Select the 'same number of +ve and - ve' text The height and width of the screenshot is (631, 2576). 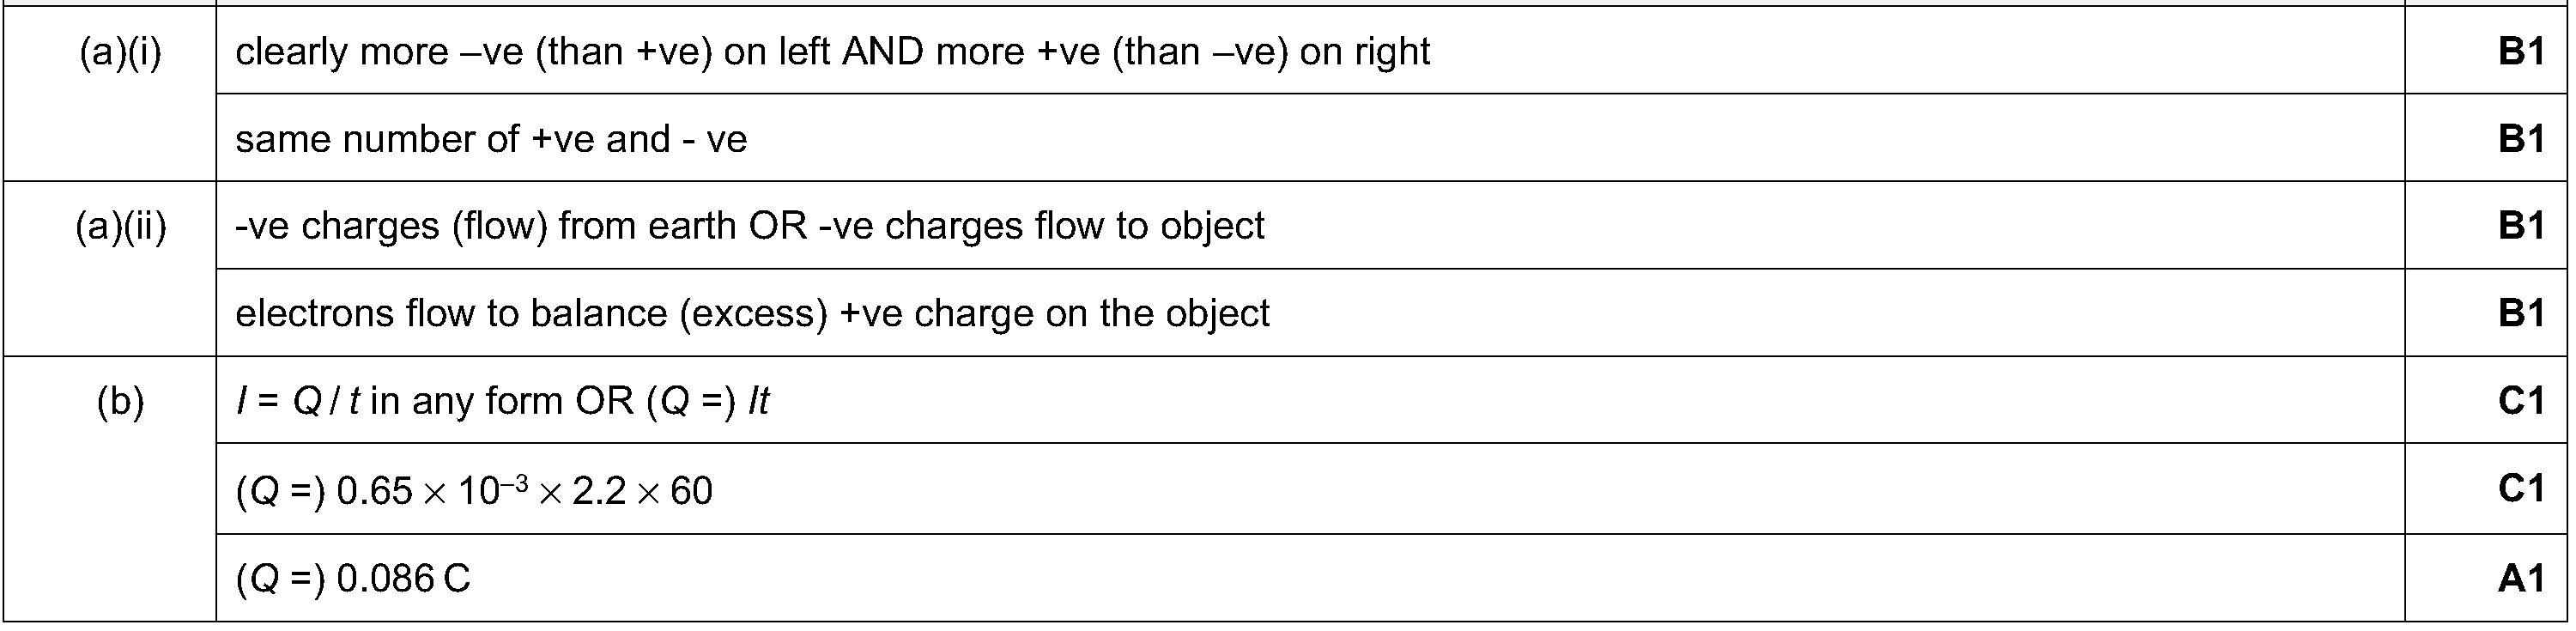pos(490,139)
